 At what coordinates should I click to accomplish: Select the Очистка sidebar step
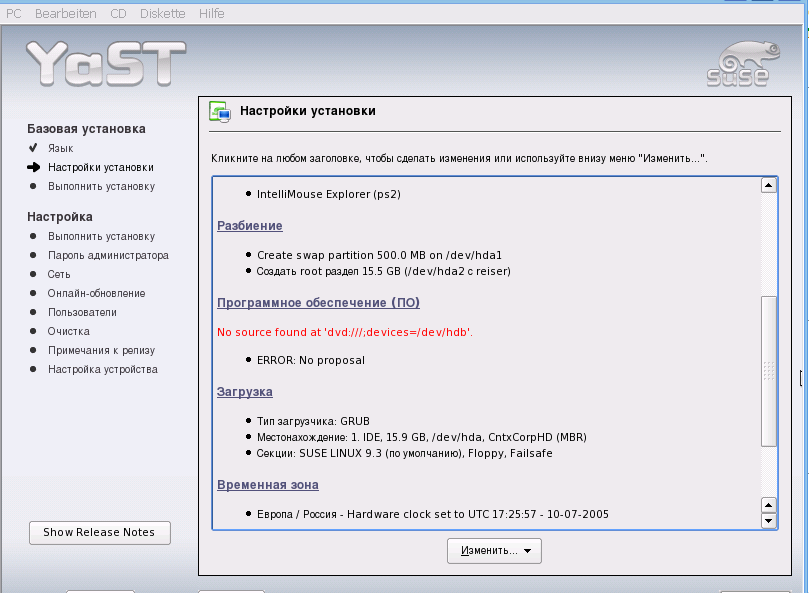tap(69, 331)
